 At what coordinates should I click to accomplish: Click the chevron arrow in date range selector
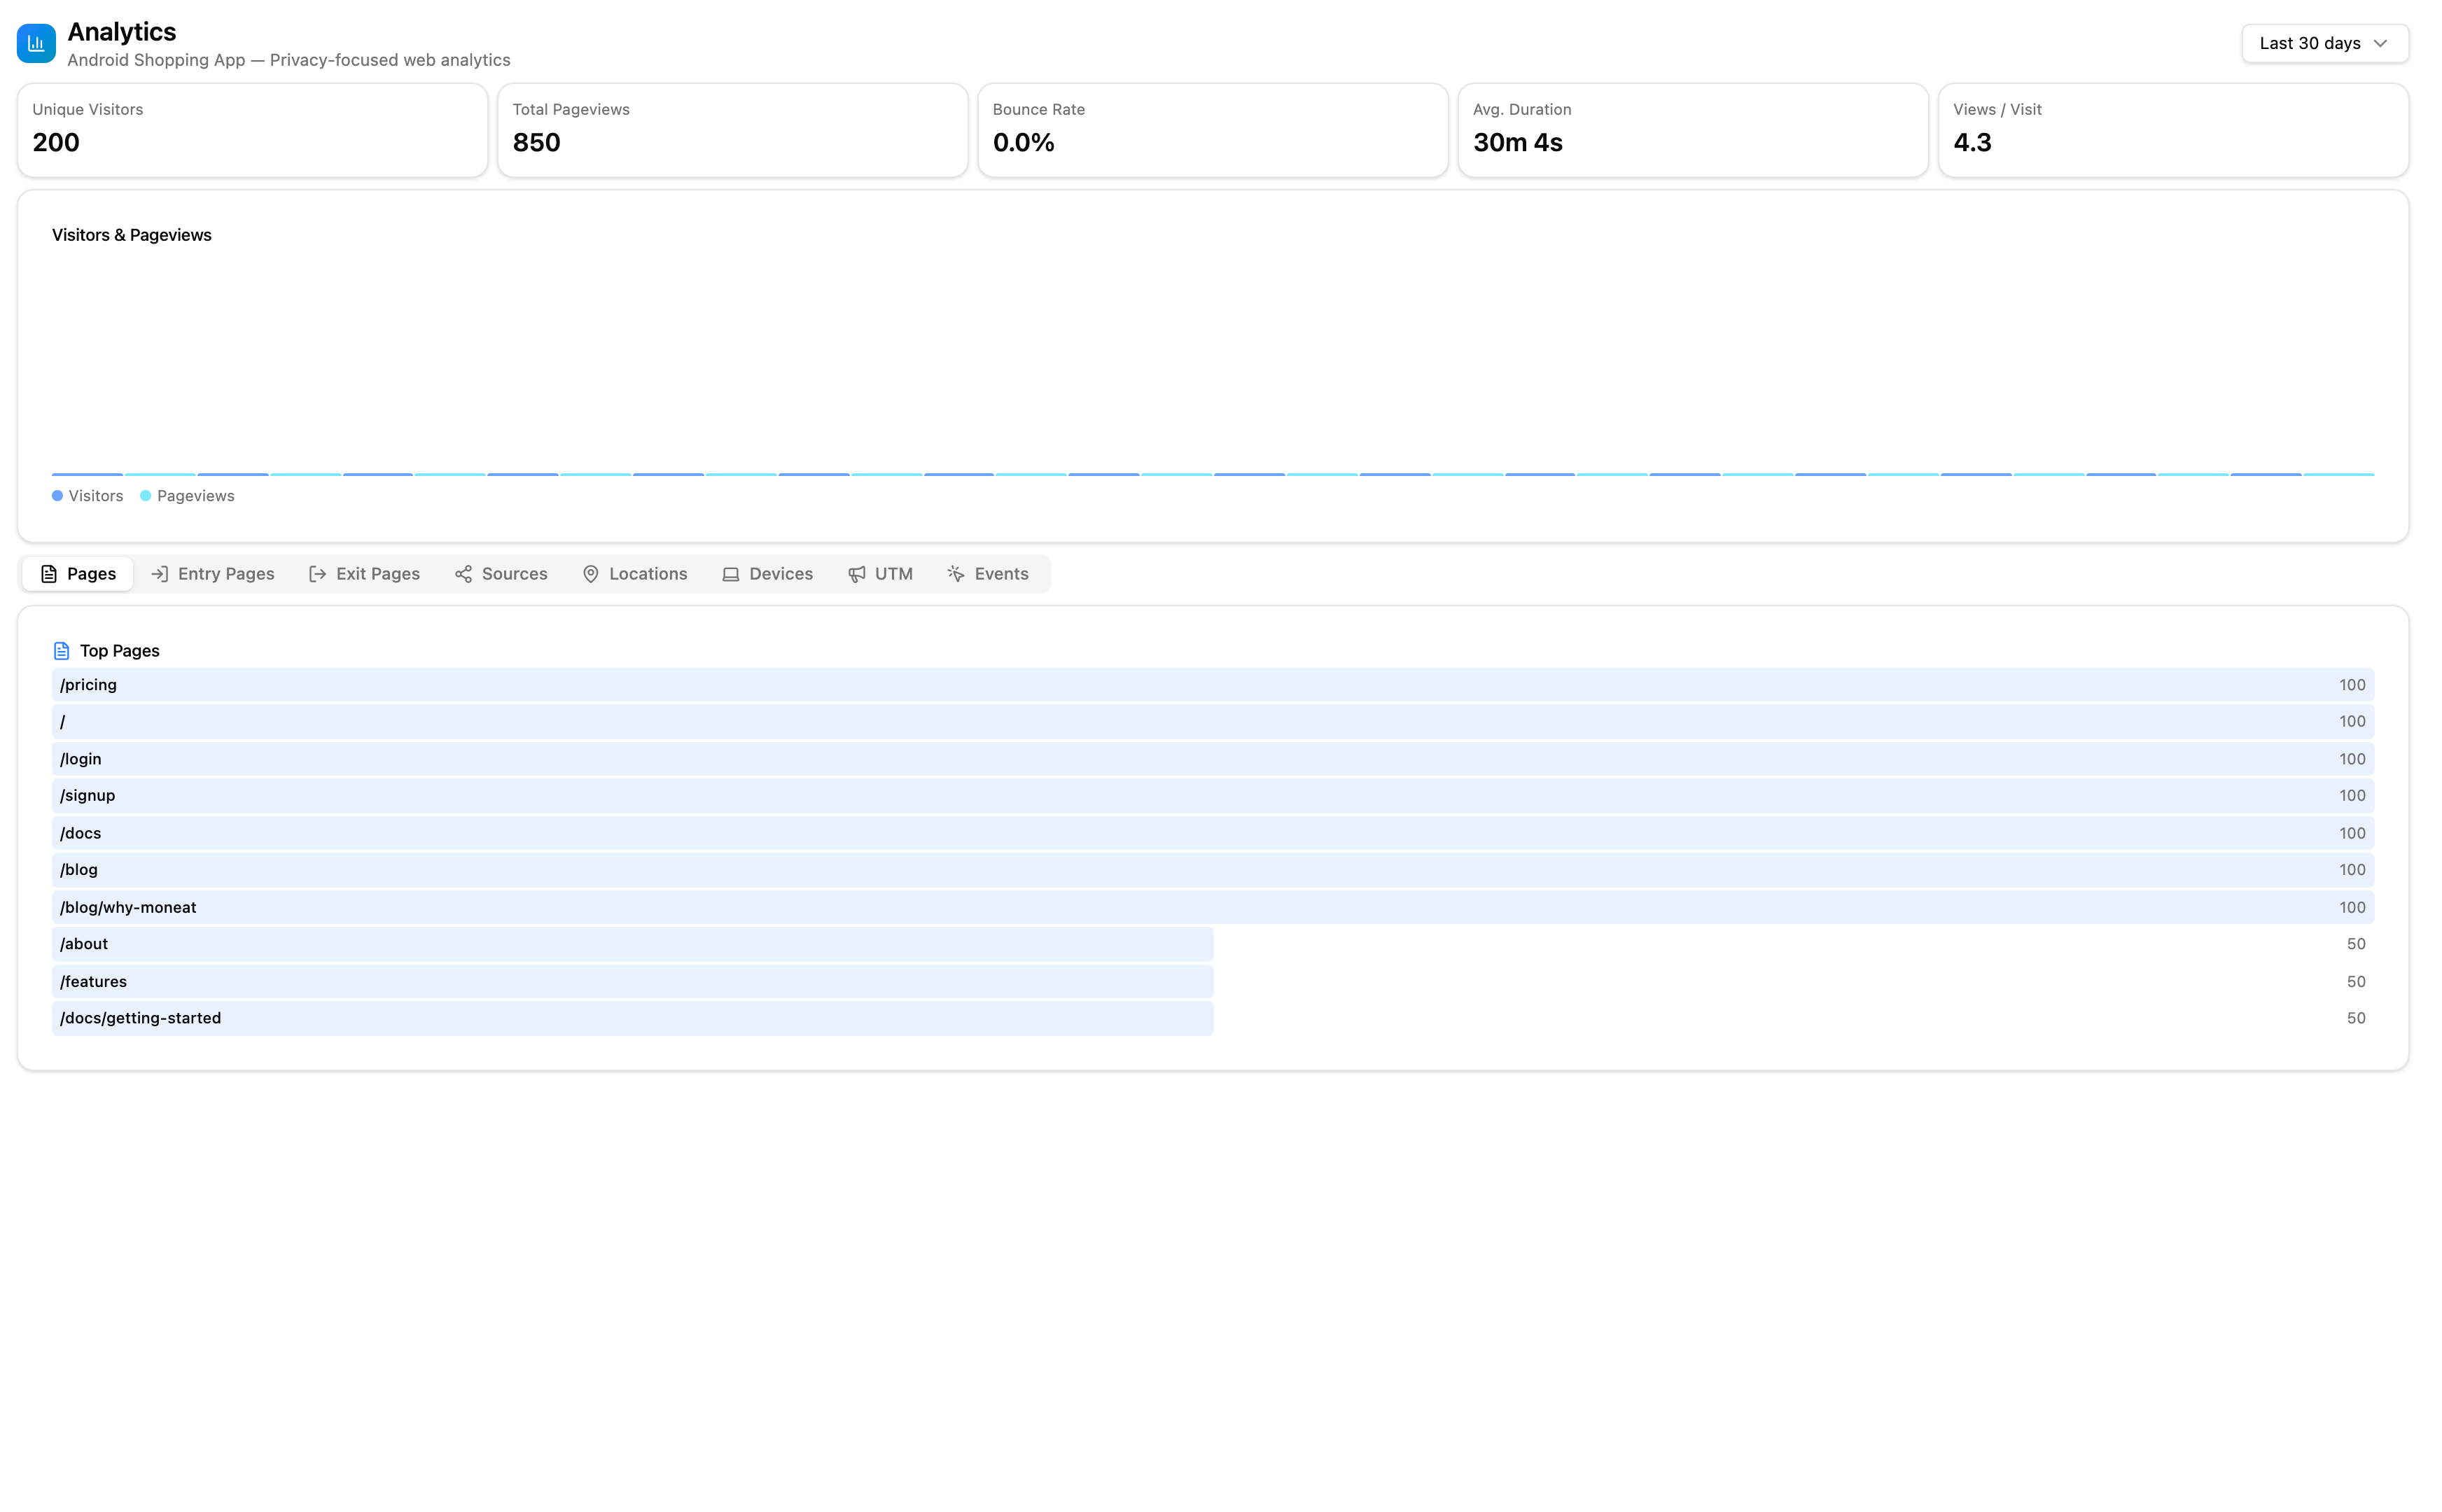[2380, 44]
